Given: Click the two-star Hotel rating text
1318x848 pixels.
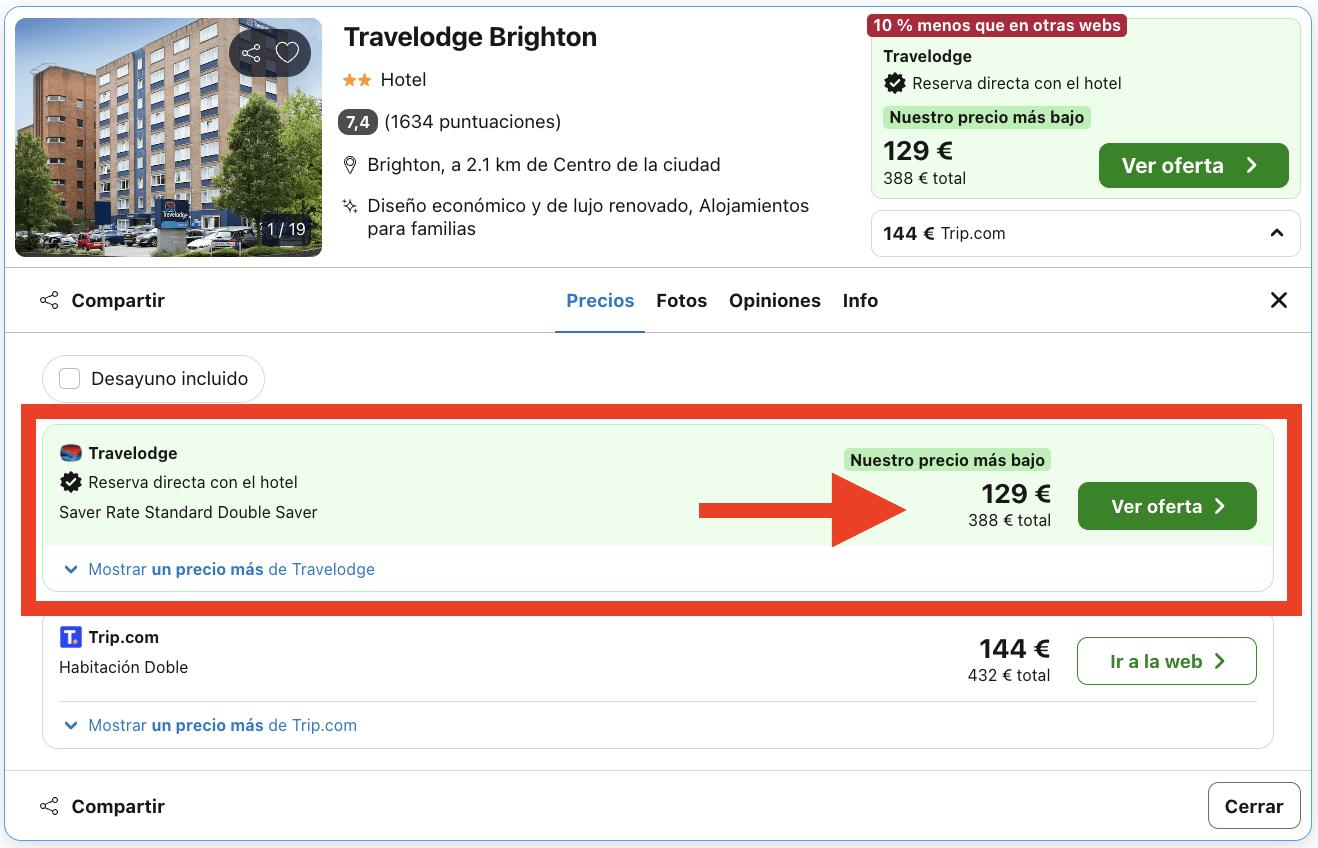Looking at the screenshot, I should click(x=385, y=80).
